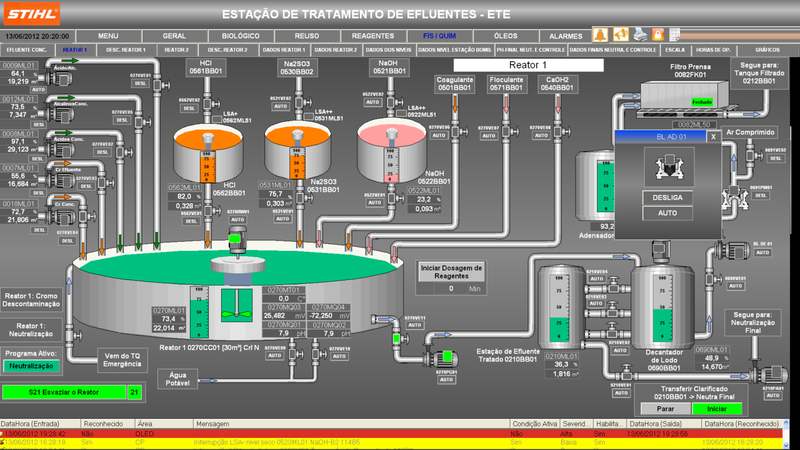Click the BL DE 01 pump icon
Screen dimensions: 800x450
(733, 251)
